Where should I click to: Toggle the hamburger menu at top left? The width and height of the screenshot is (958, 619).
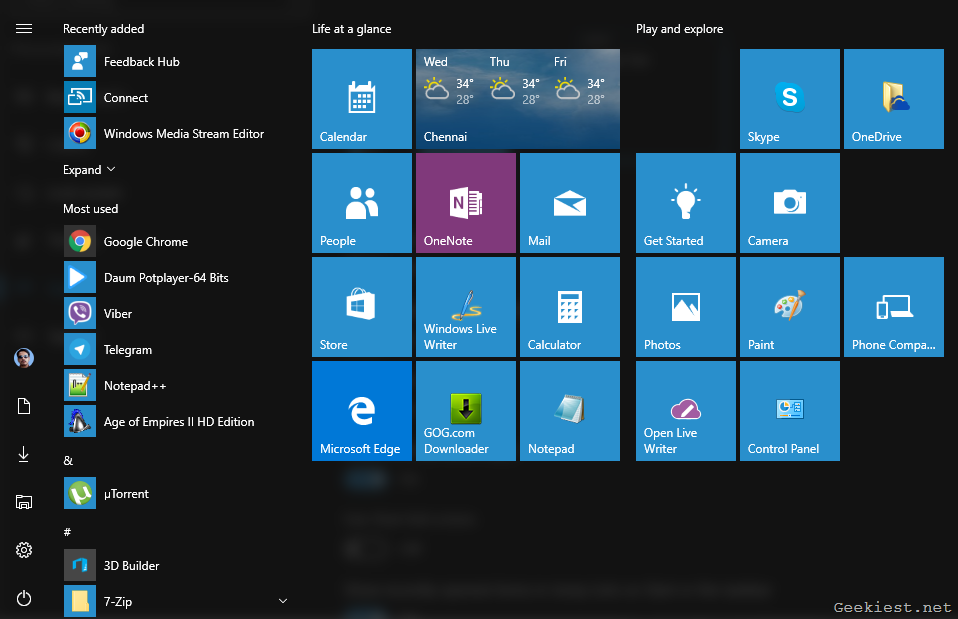(x=24, y=28)
